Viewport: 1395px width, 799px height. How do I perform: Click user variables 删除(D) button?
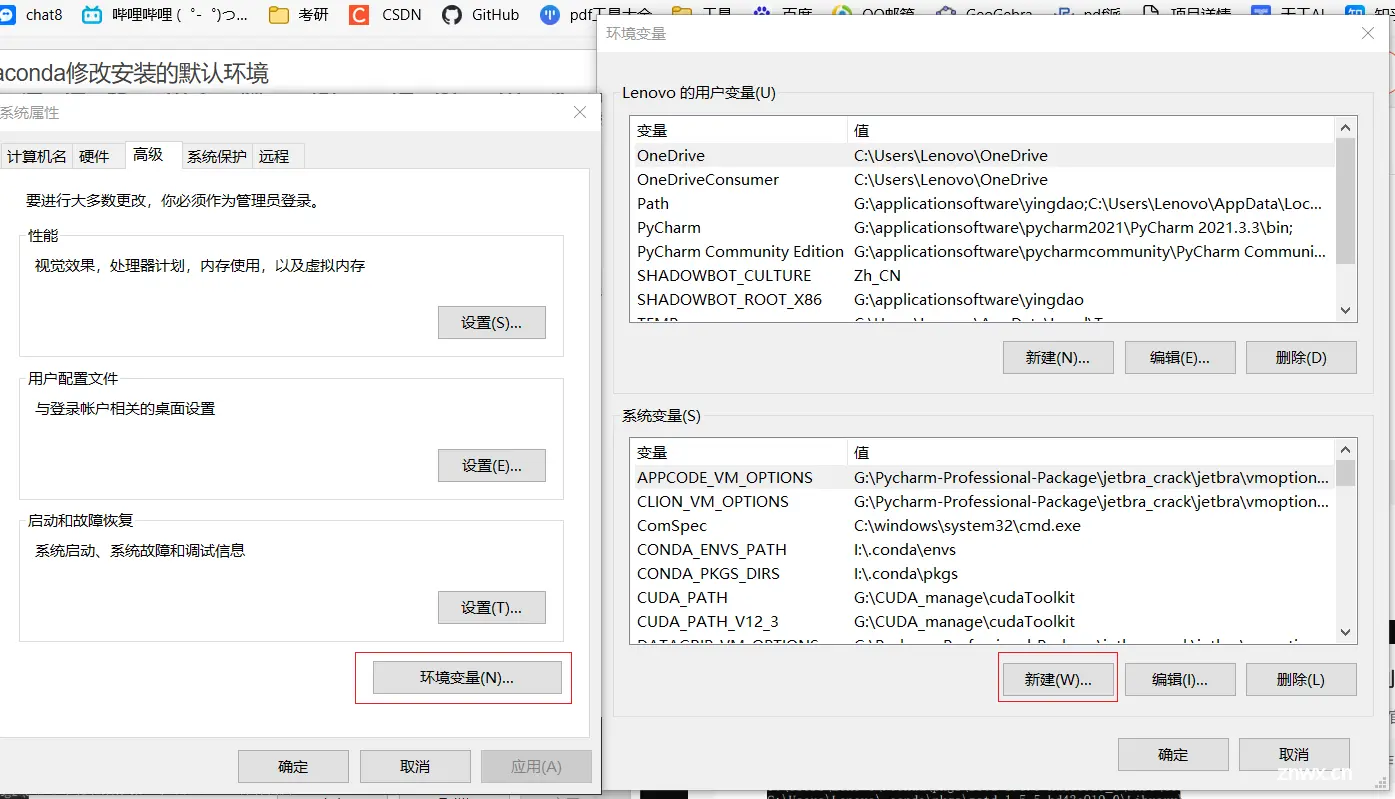(1301, 357)
